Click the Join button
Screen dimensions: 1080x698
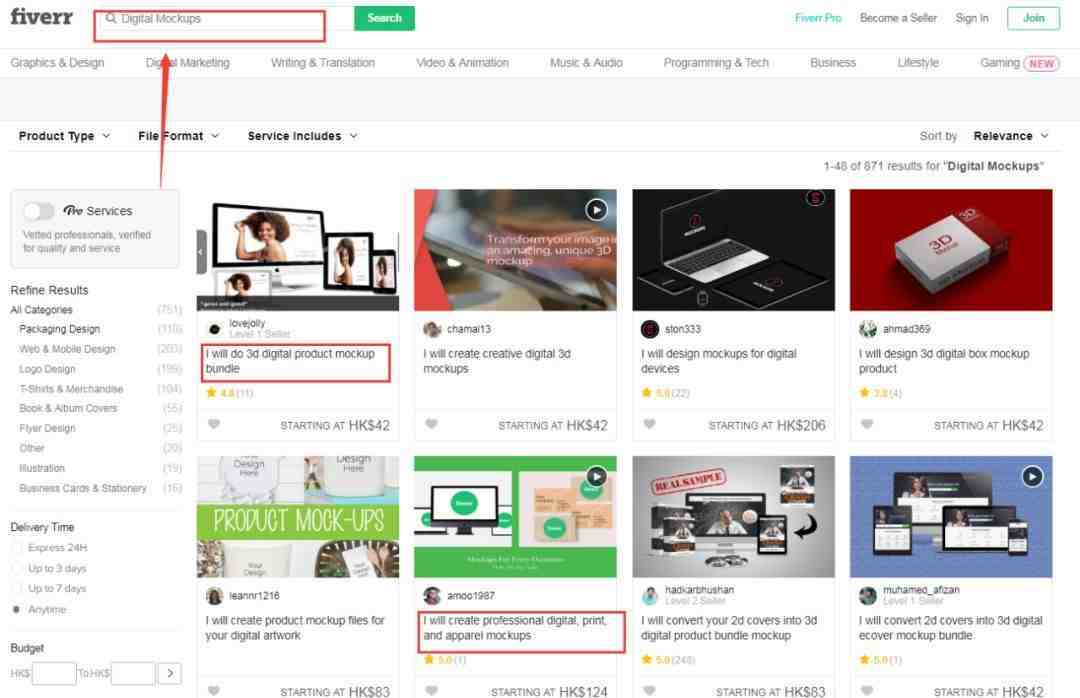(1033, 18)
